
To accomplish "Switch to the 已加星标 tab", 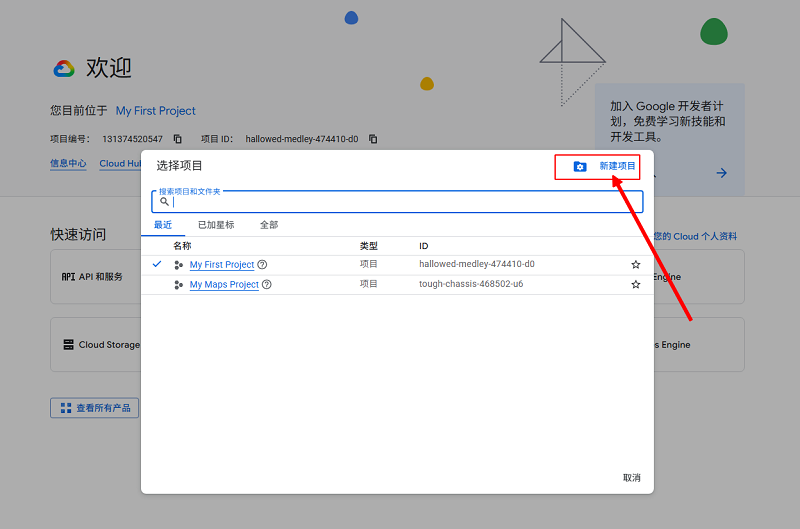I will tap(216, 225).
